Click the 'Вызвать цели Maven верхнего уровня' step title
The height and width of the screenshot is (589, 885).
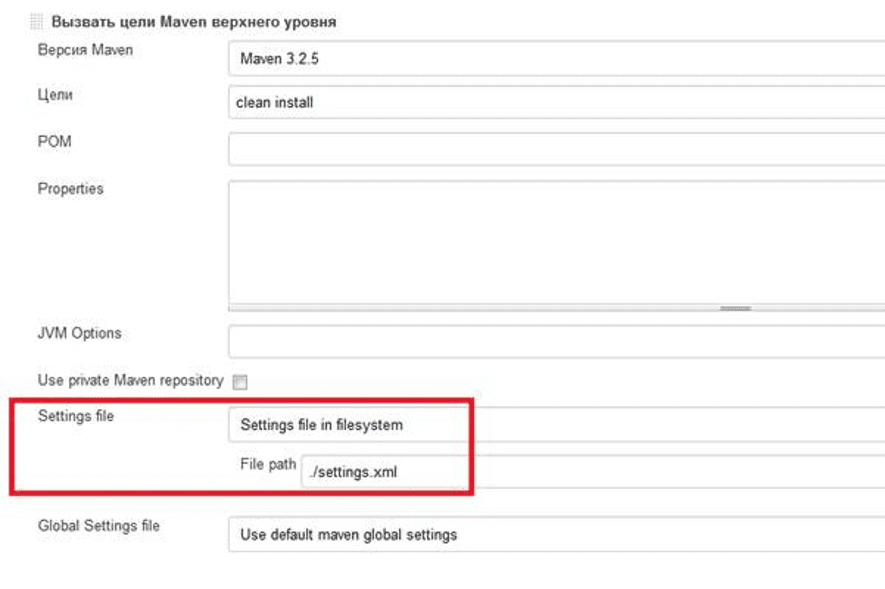point(193,22)
